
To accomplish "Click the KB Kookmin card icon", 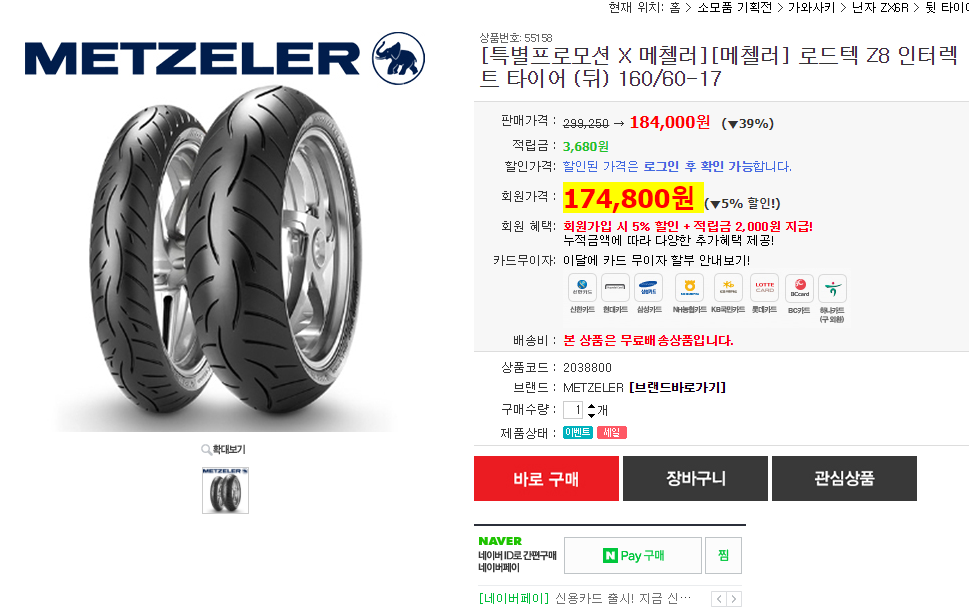I will [728, 289].
